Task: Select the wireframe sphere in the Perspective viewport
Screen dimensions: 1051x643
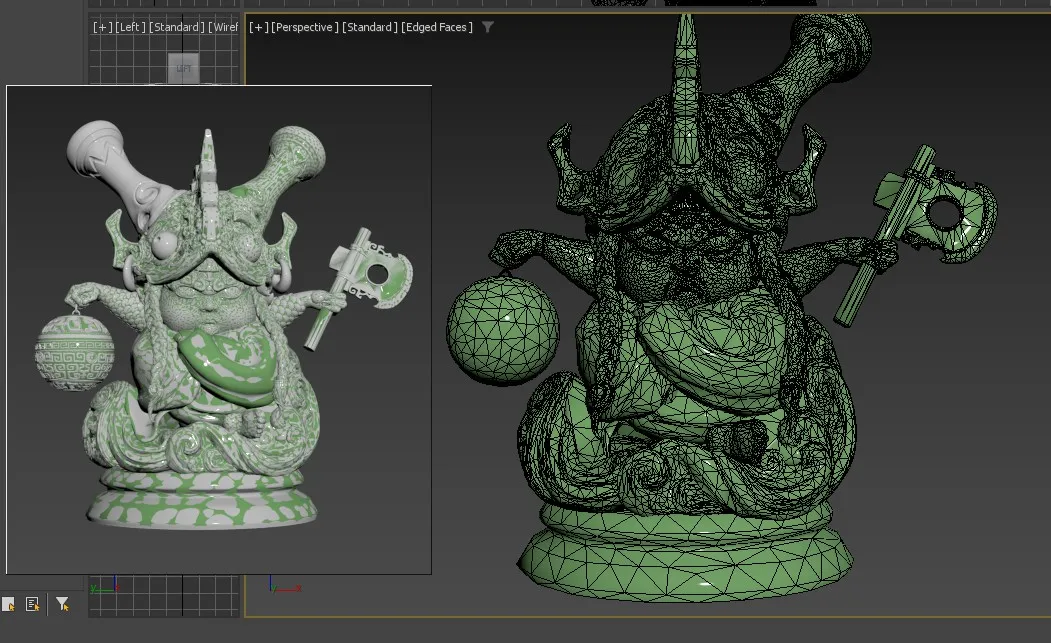Action: coord(501,327)
